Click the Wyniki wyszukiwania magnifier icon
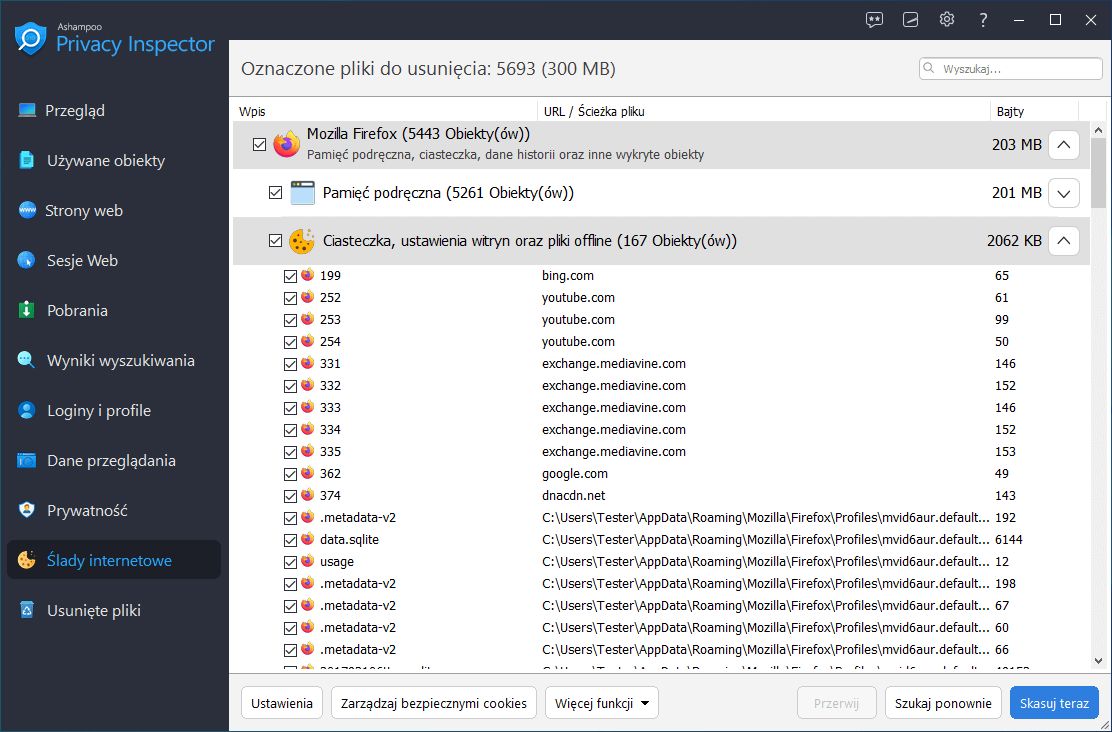 (x=26, y=360)
